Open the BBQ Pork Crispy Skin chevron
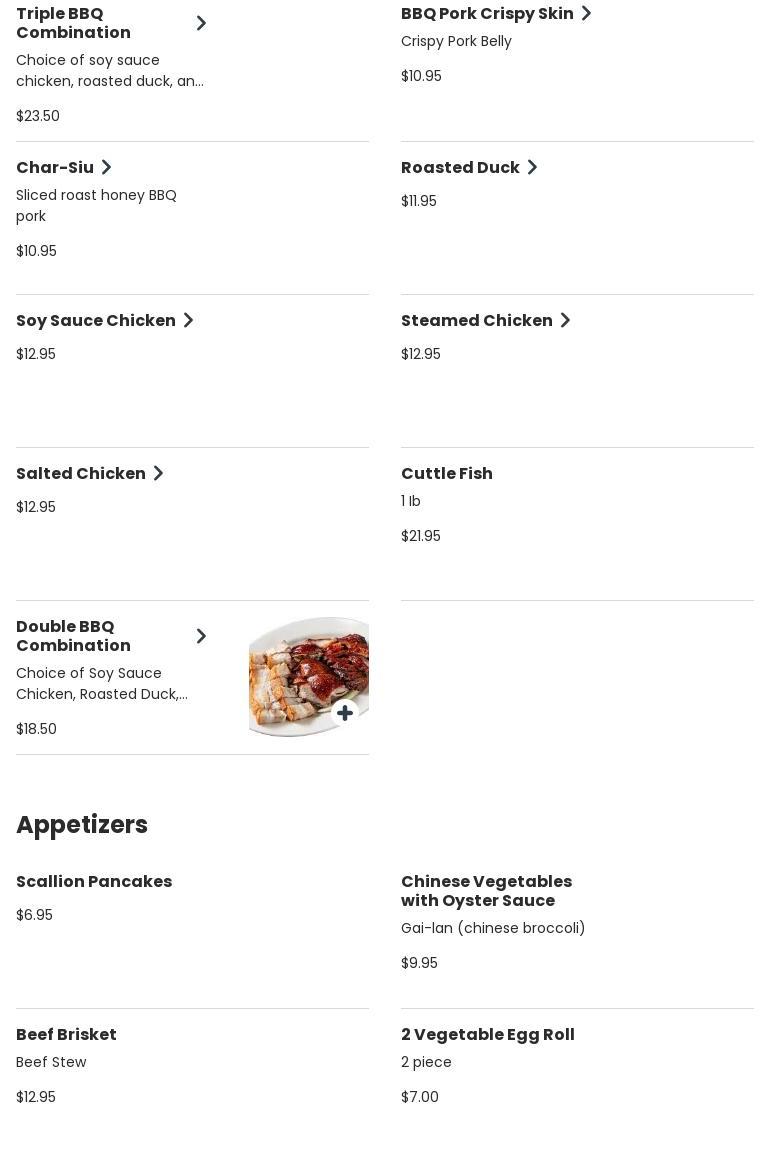 point(587,13)
